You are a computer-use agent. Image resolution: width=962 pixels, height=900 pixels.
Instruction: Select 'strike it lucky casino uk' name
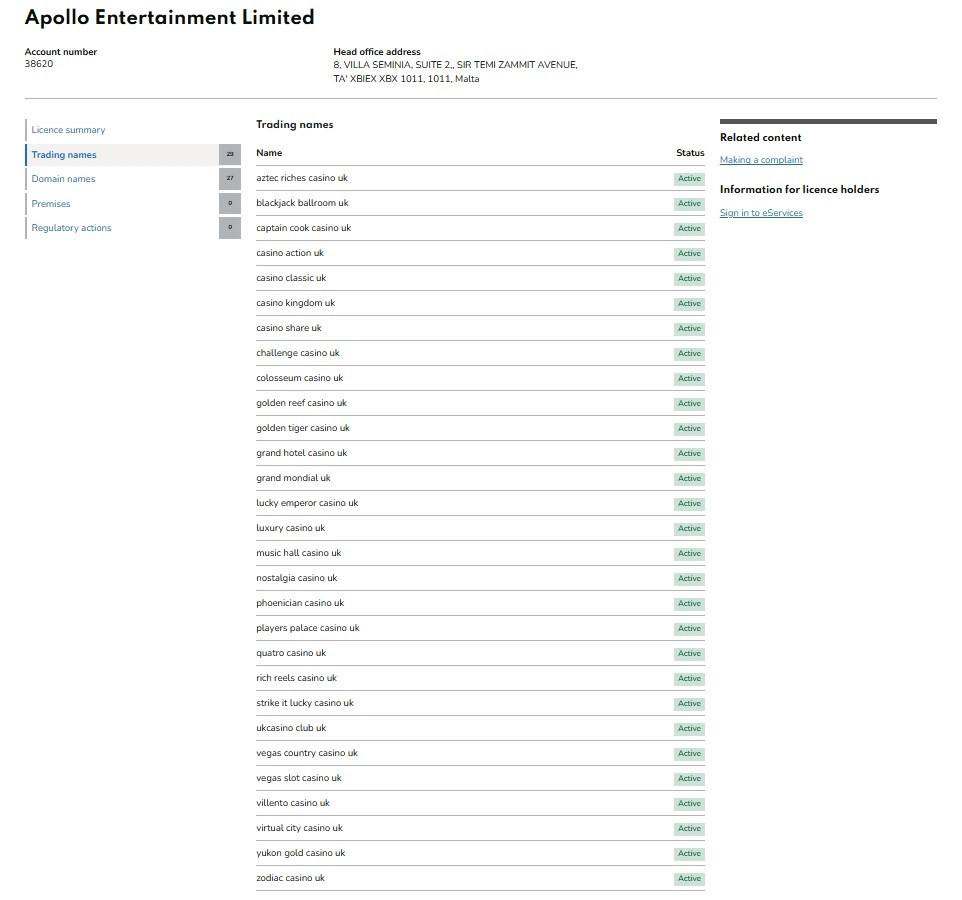click(305, 703)
